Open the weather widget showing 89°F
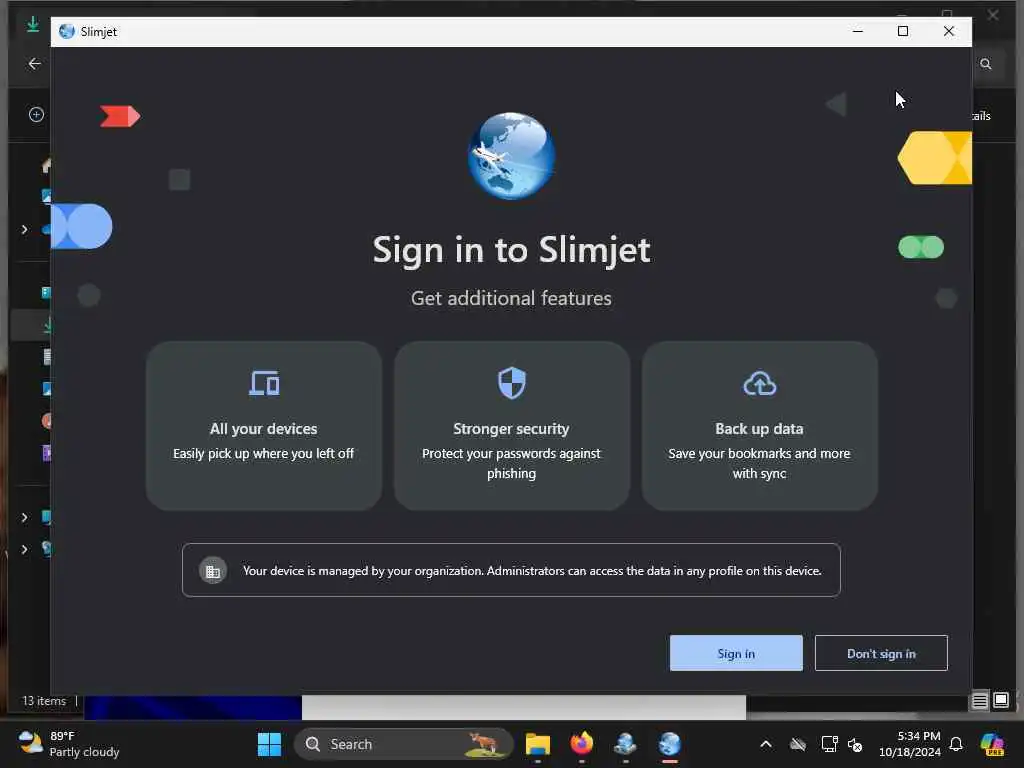 (x=69, y=744)
